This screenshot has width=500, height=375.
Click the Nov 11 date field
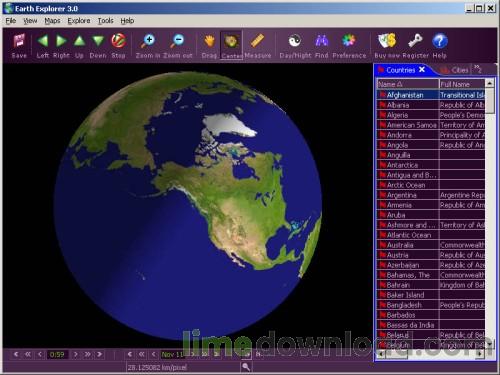pos(172,355)
